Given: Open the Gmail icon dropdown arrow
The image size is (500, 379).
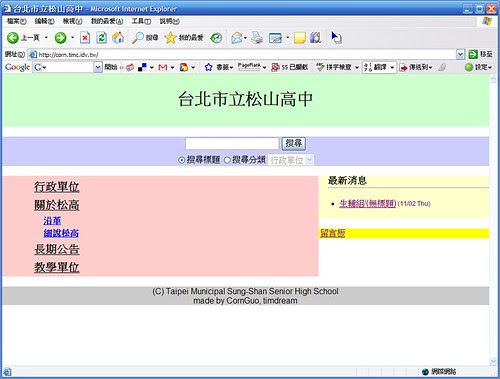Looking at the screenshot, I should pyautogui.click(x=172, y=68).
